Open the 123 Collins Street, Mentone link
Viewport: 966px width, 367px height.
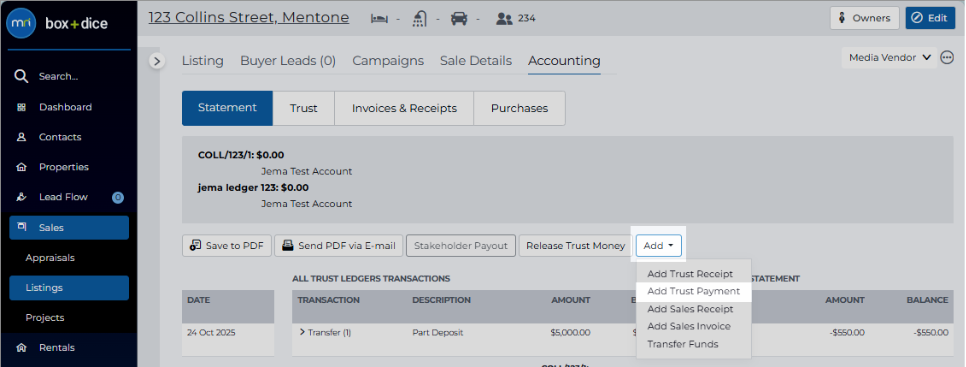[249, 18]
